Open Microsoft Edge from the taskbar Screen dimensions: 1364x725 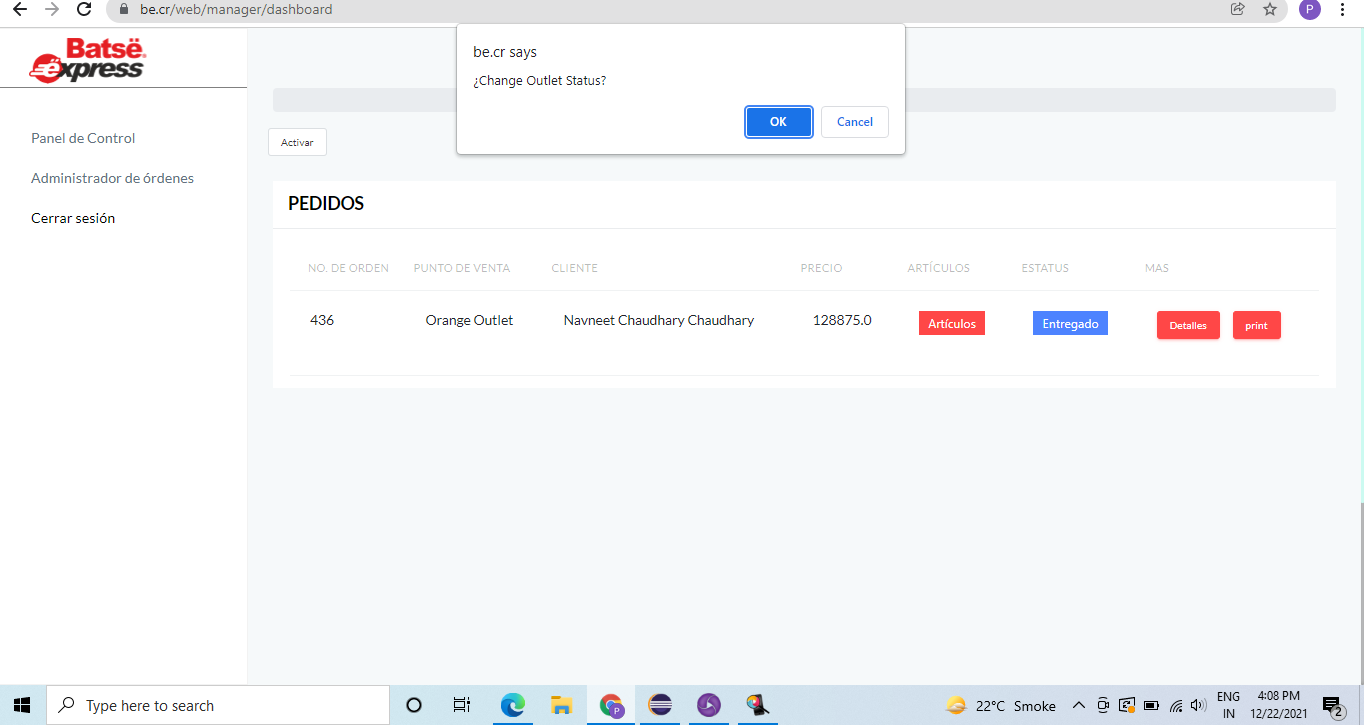(513, 705)
